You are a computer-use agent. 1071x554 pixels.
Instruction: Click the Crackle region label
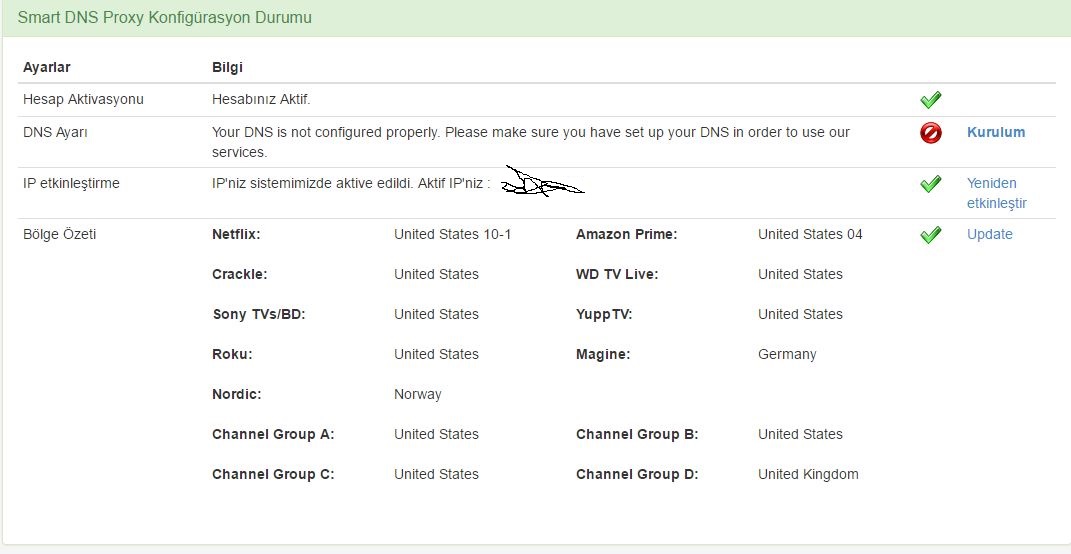click(x=239, y=274)
